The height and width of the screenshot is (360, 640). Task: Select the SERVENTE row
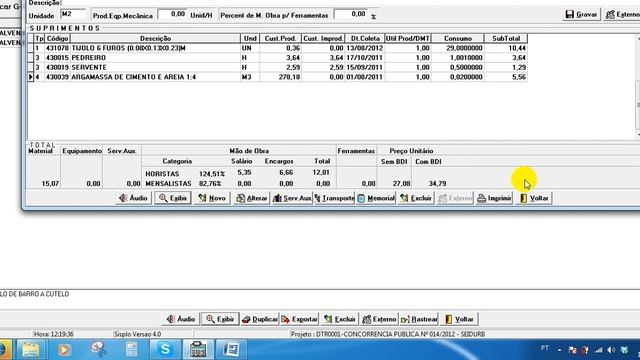coord(278,67)
